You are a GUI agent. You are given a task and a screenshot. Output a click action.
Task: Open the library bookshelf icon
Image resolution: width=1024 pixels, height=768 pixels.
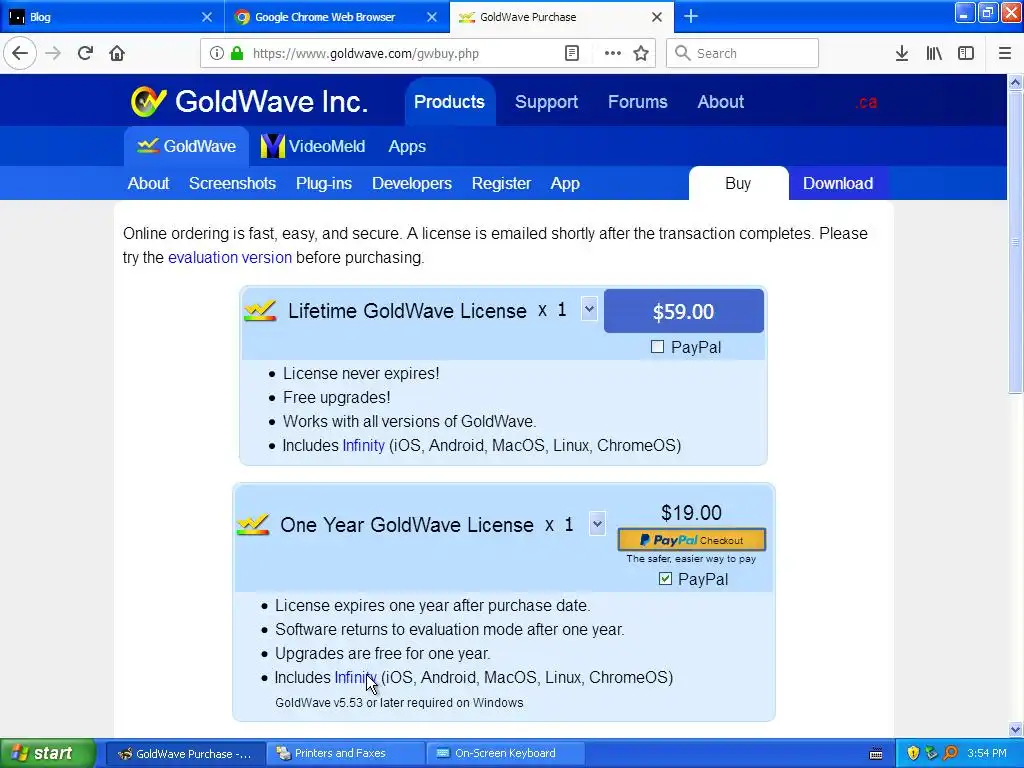(x=934, y=53)
